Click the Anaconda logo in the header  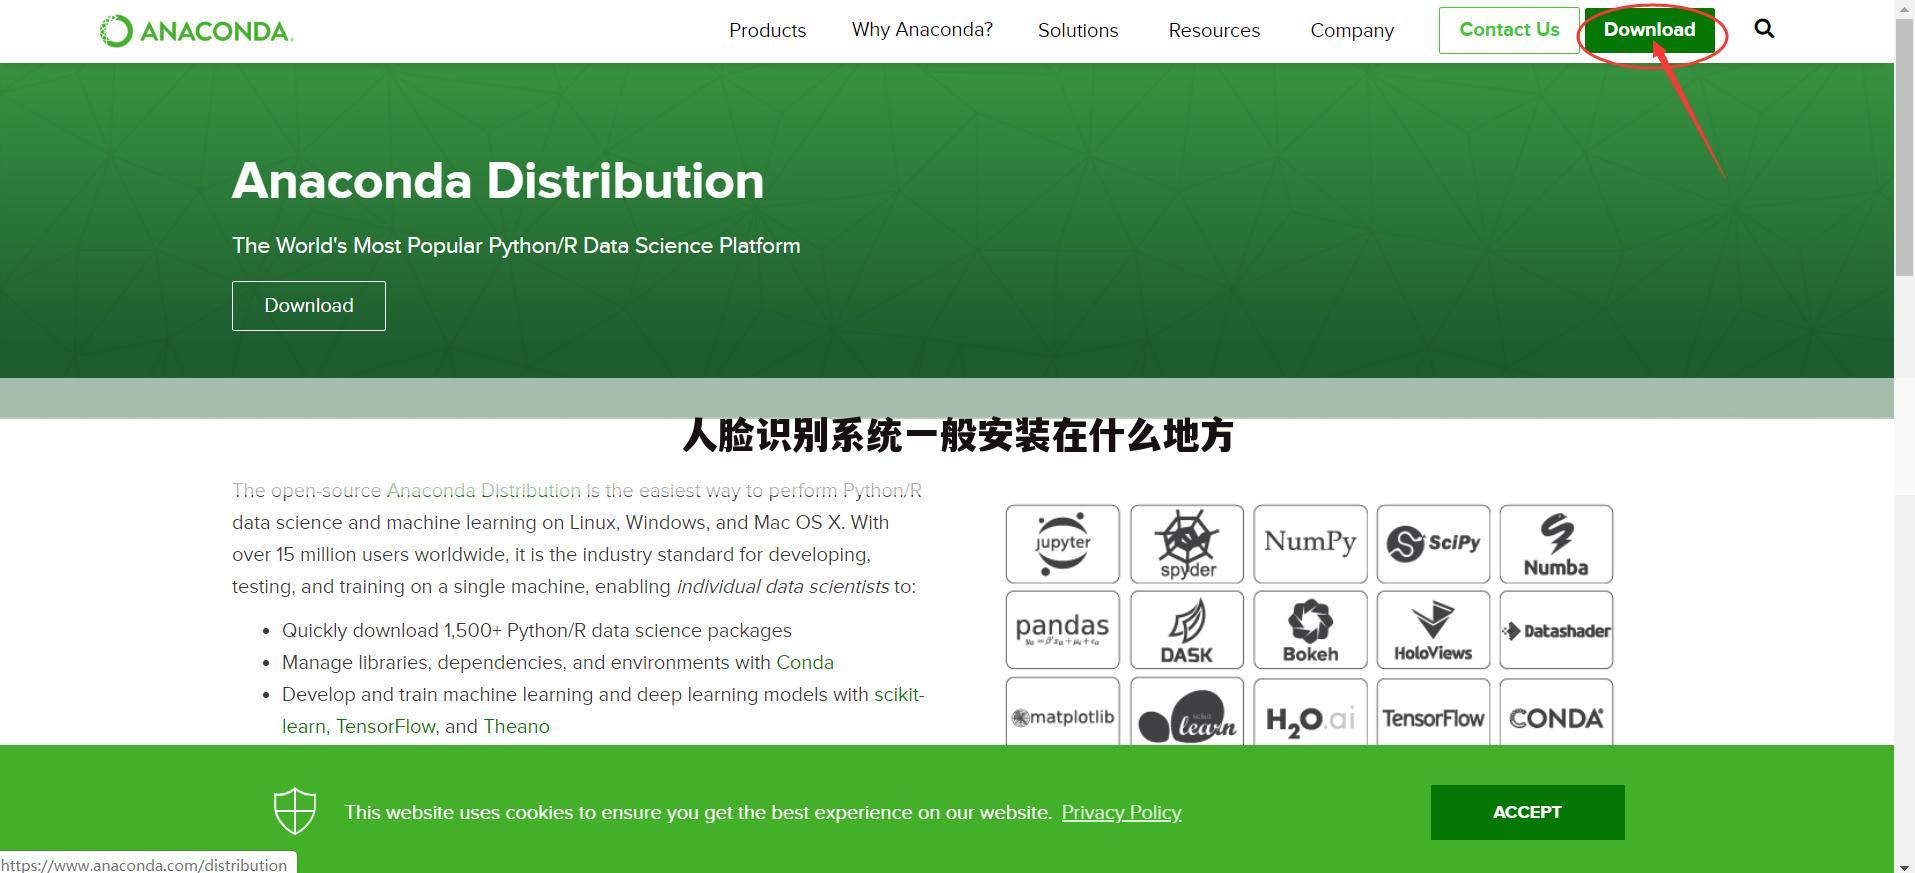196,31
